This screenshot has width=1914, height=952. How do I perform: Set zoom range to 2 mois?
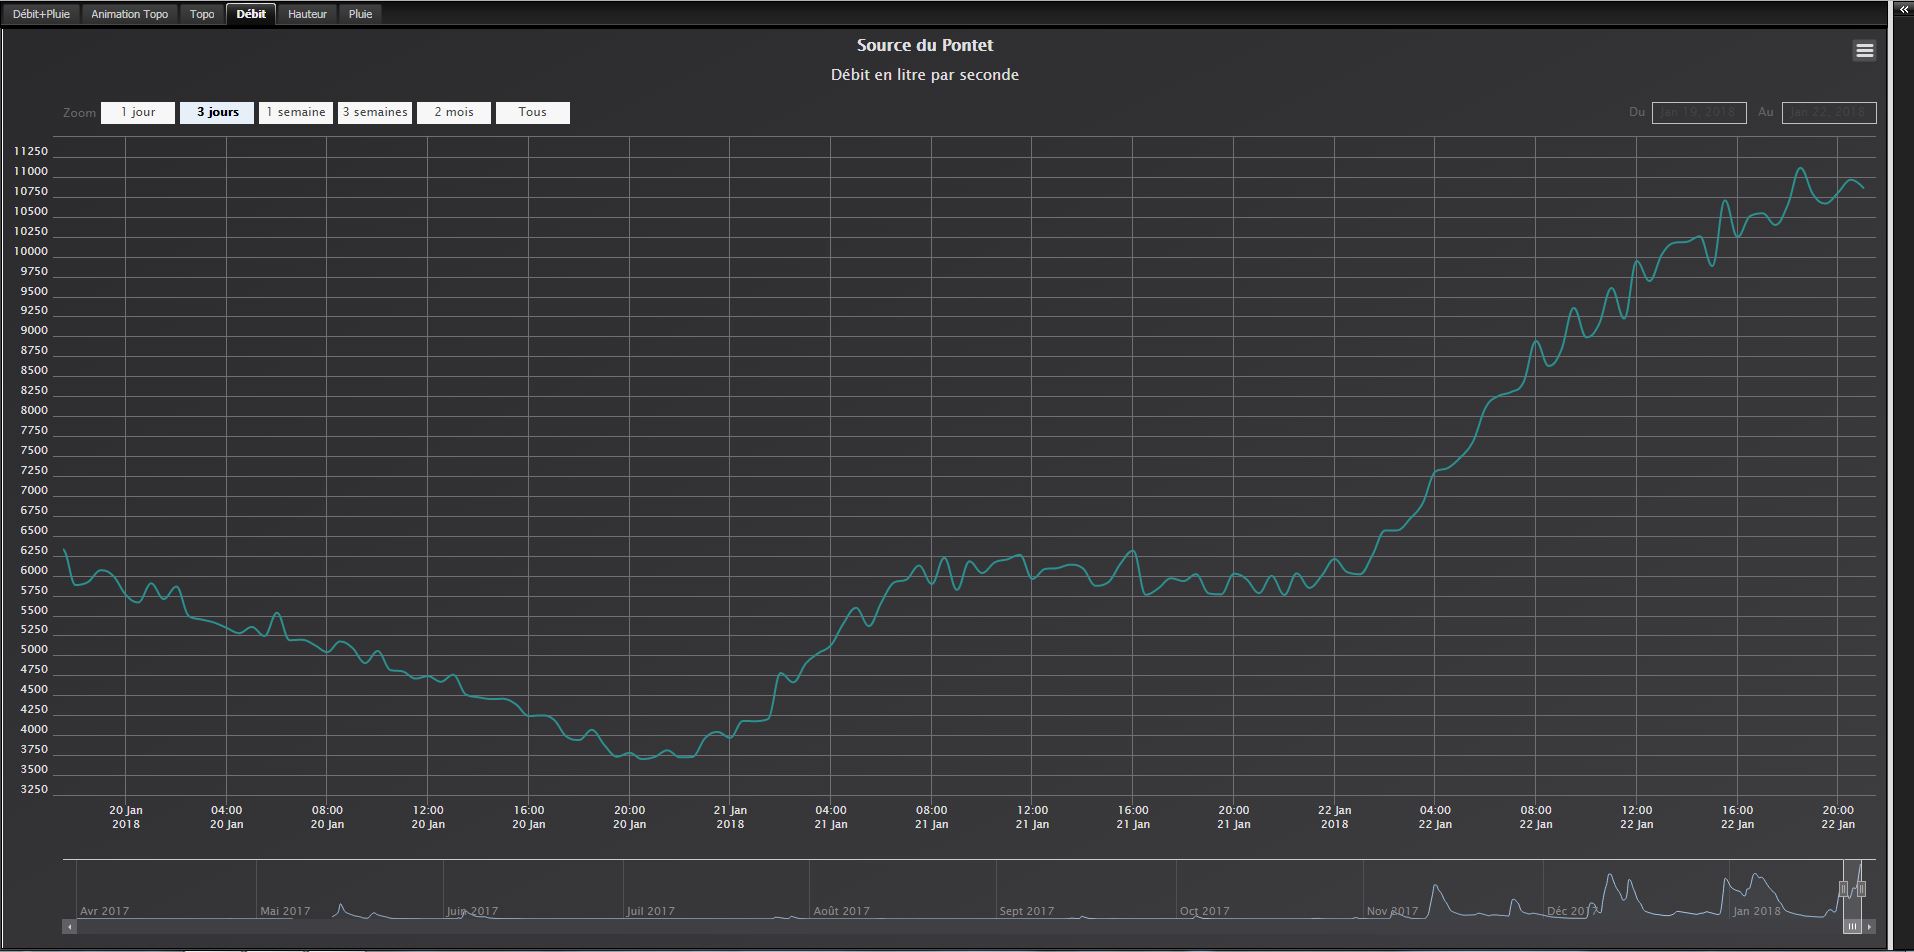click(x=454, y=113)
